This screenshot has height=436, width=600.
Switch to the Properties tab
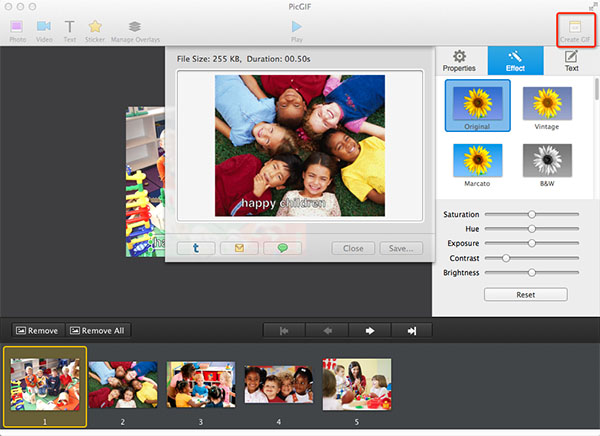[459, 60]
